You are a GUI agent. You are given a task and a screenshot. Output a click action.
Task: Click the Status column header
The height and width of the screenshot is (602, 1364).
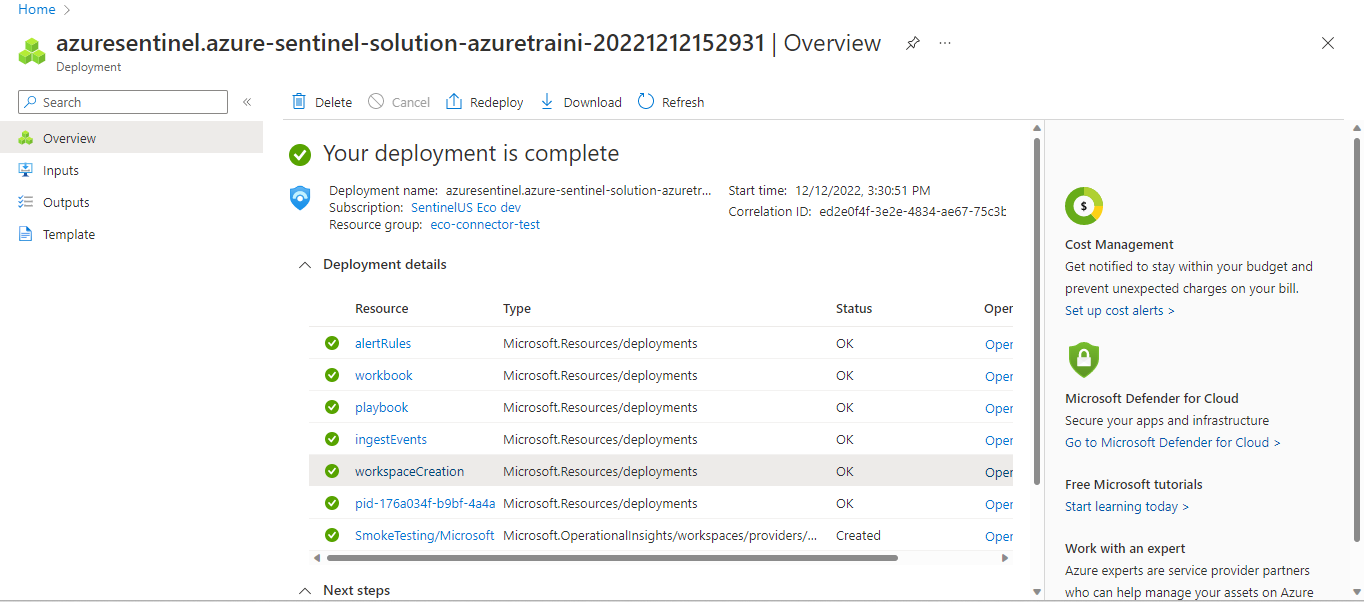pyautogui.click(x=854, y=309)
